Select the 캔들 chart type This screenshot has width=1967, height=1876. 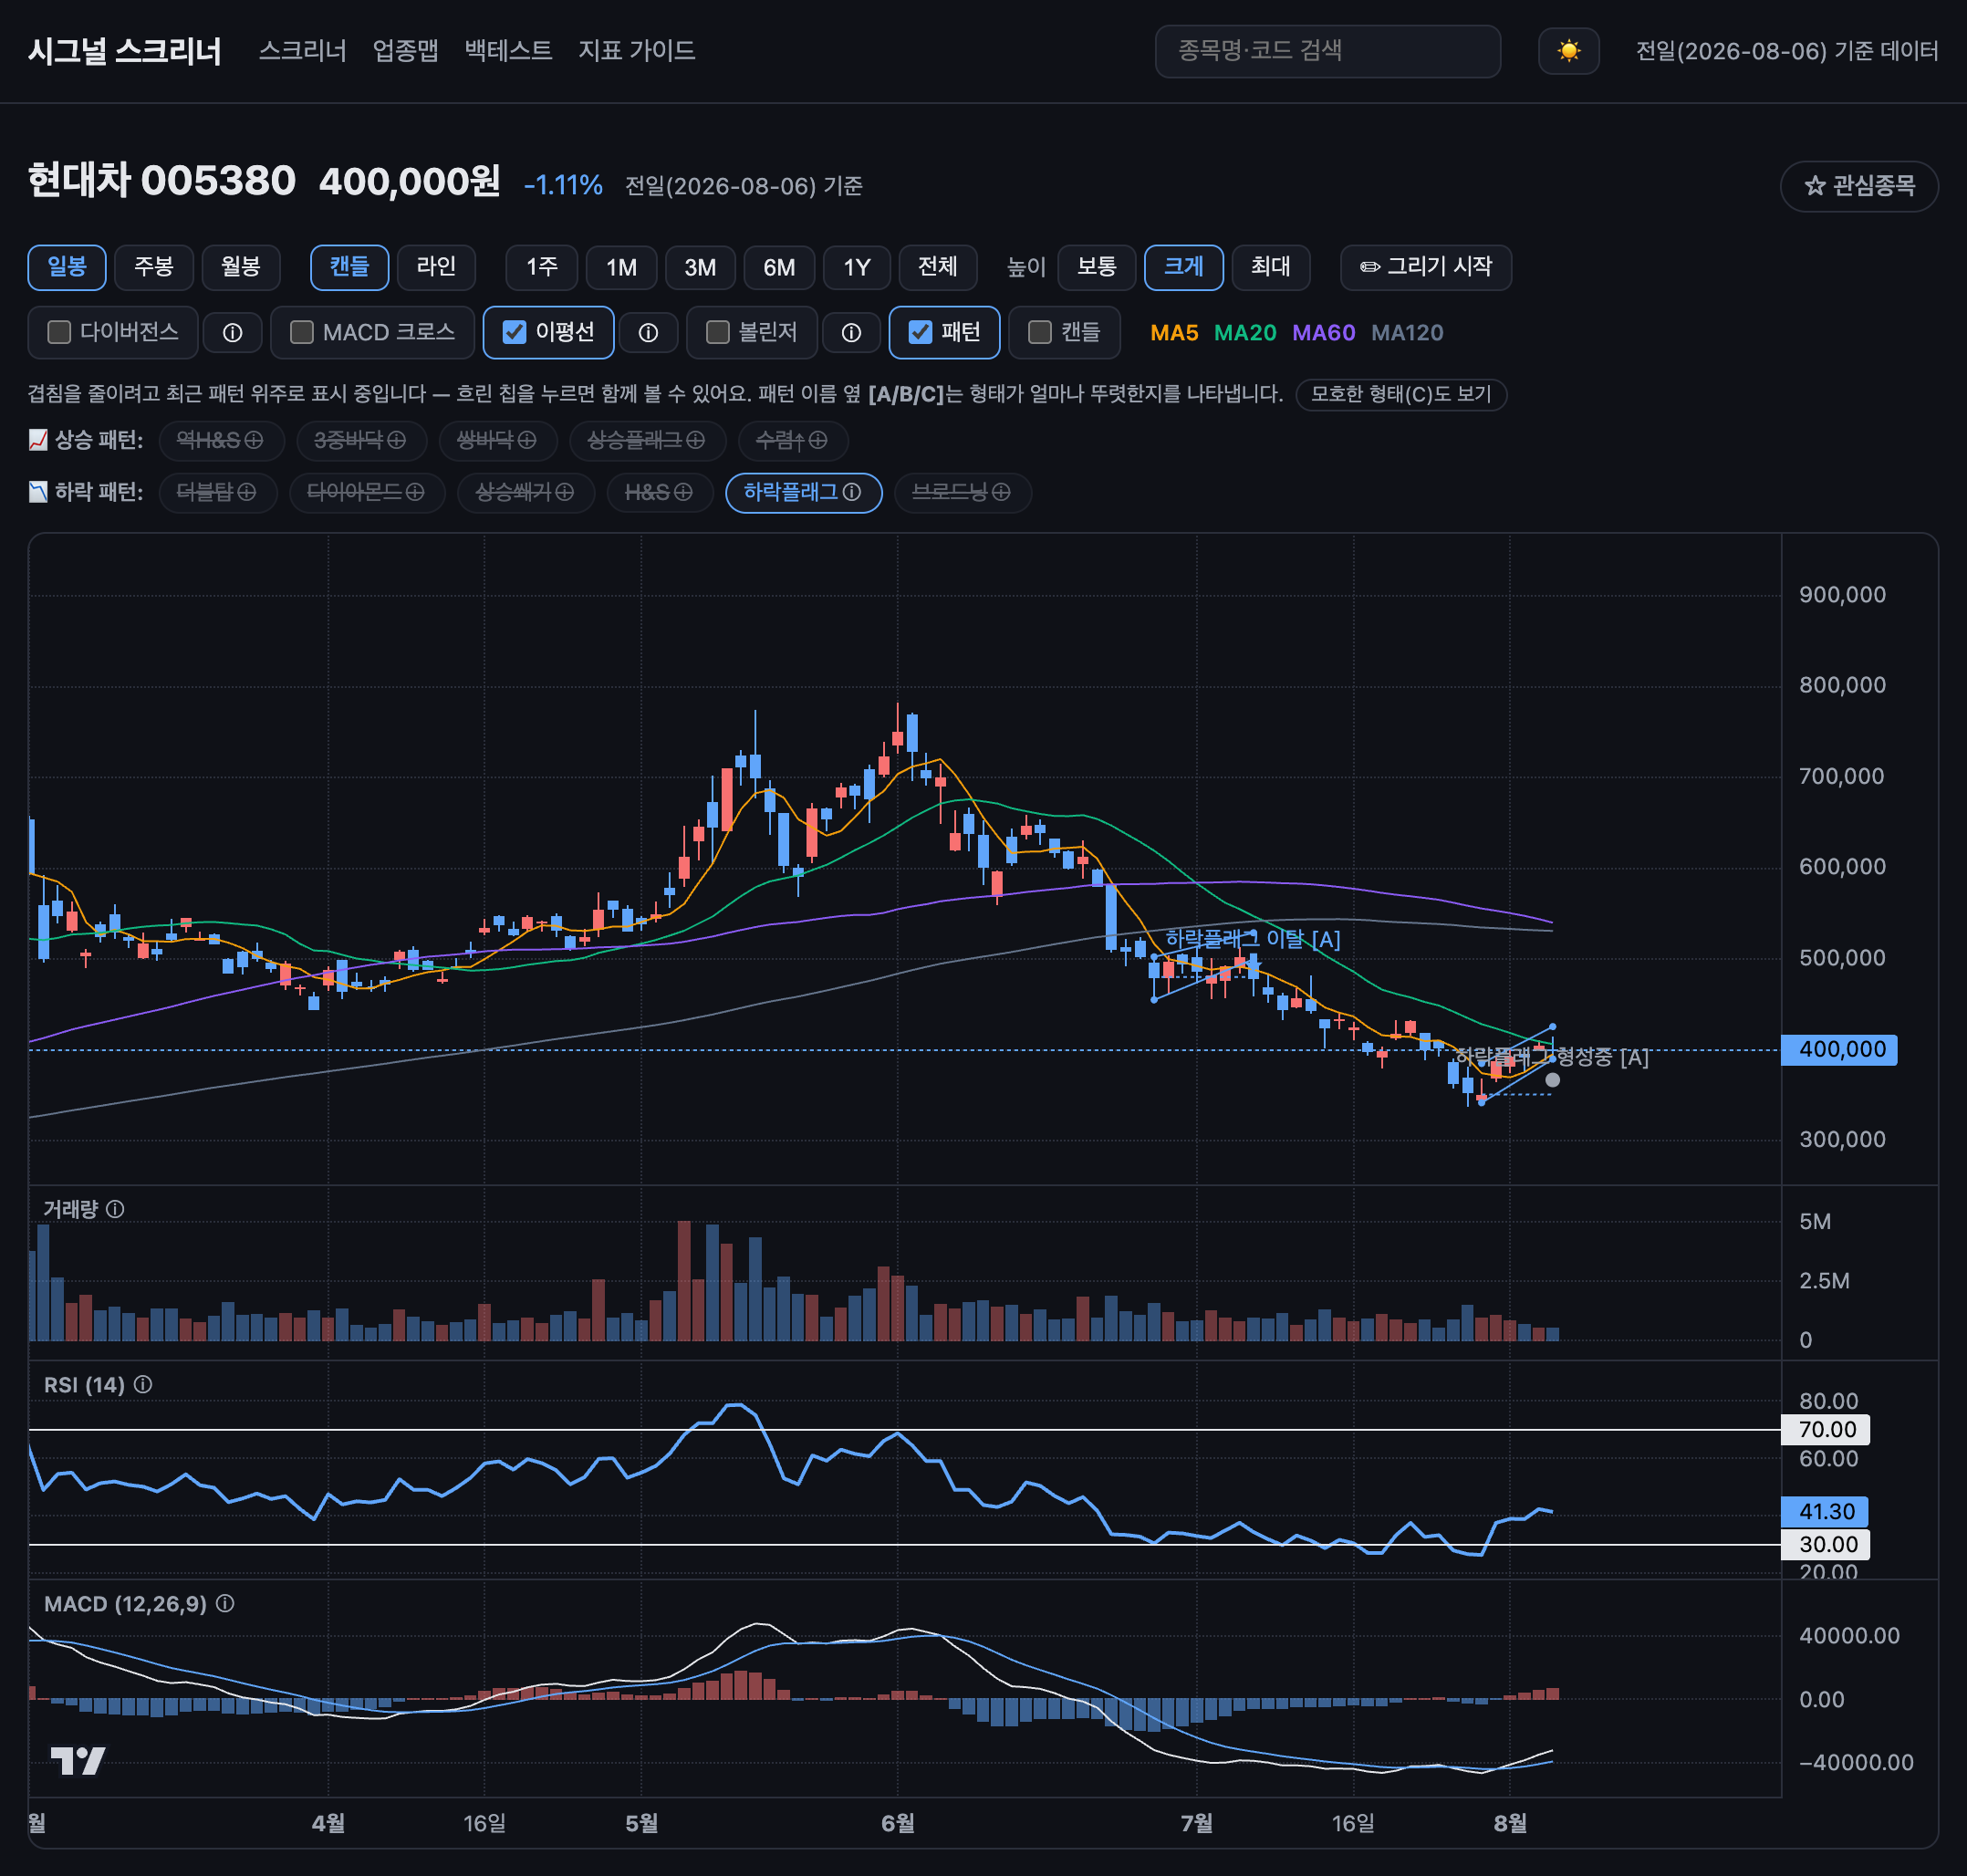[x=350, y=267]
